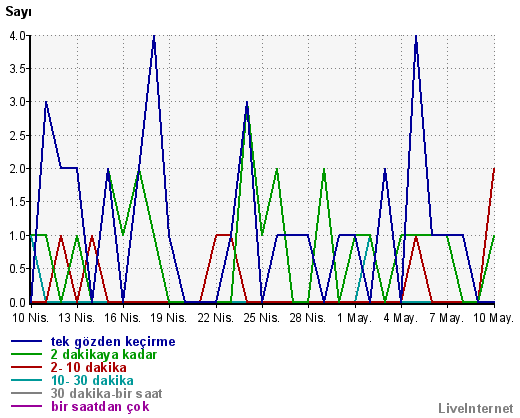This screenshot has width=520, height=418.
Task: Click the 4.0 y-axis value
Action: [18, 36]
